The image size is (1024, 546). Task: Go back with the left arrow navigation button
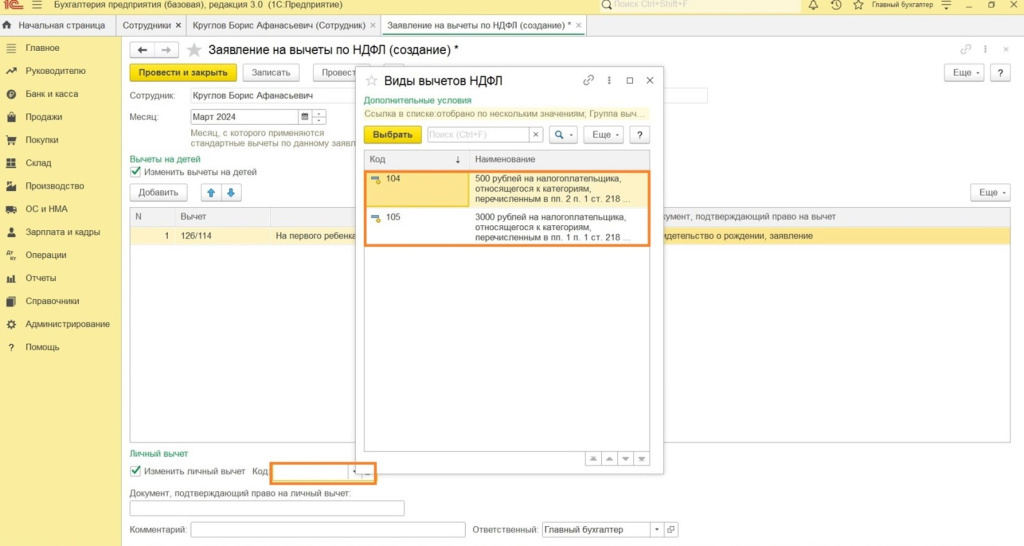[x=142, y=49]
